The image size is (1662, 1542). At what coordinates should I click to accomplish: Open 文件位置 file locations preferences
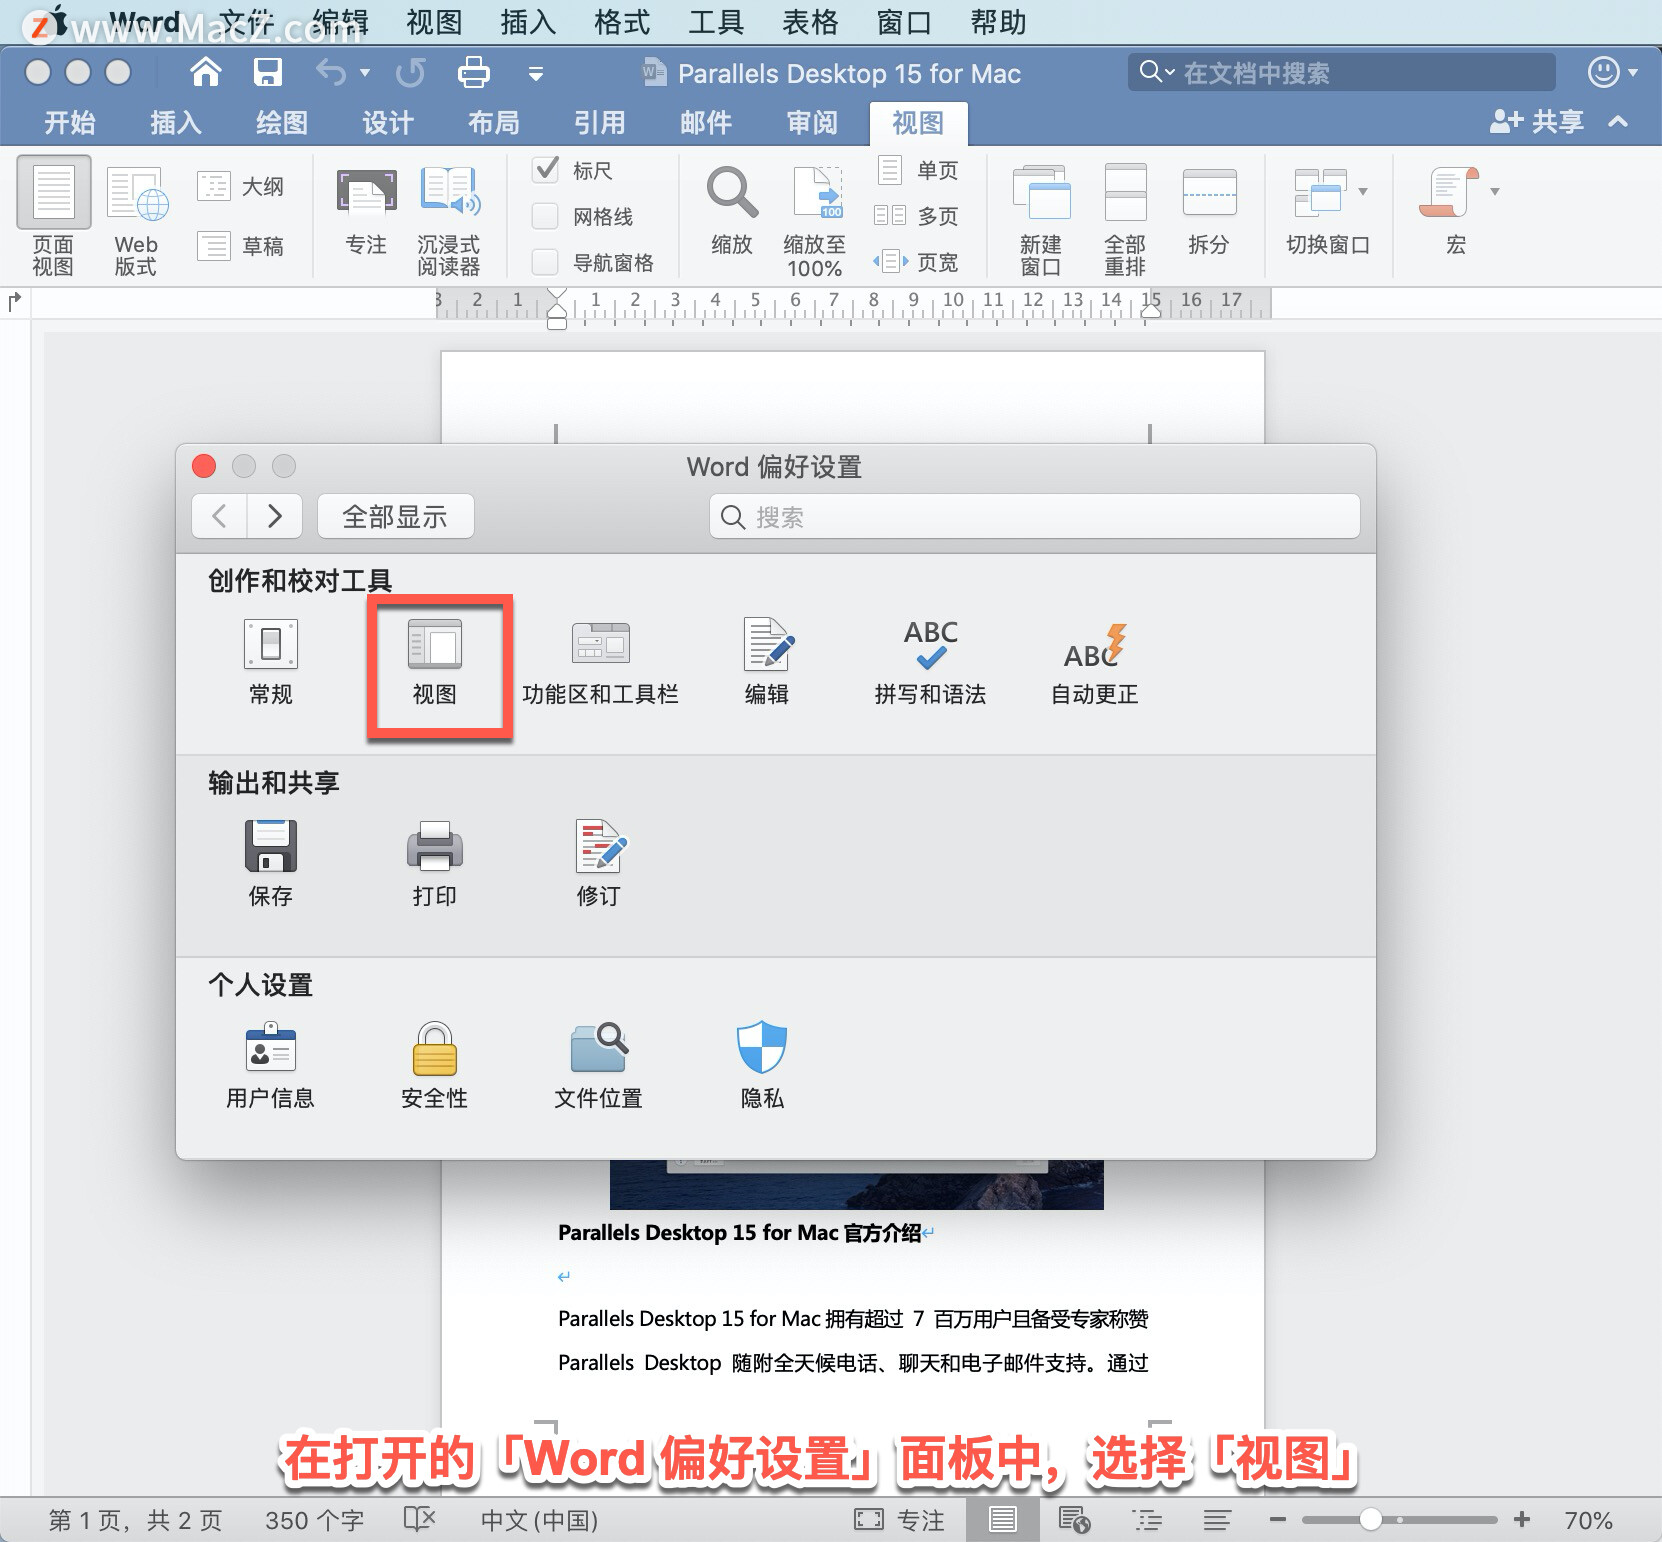pos(598,1065)
